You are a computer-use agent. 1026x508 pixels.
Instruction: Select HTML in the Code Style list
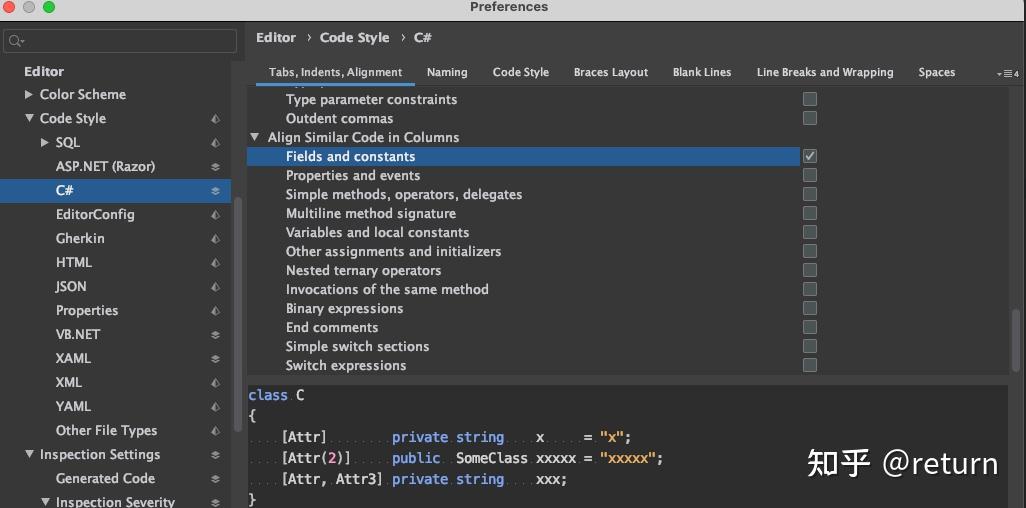click(x=74, y=262)
